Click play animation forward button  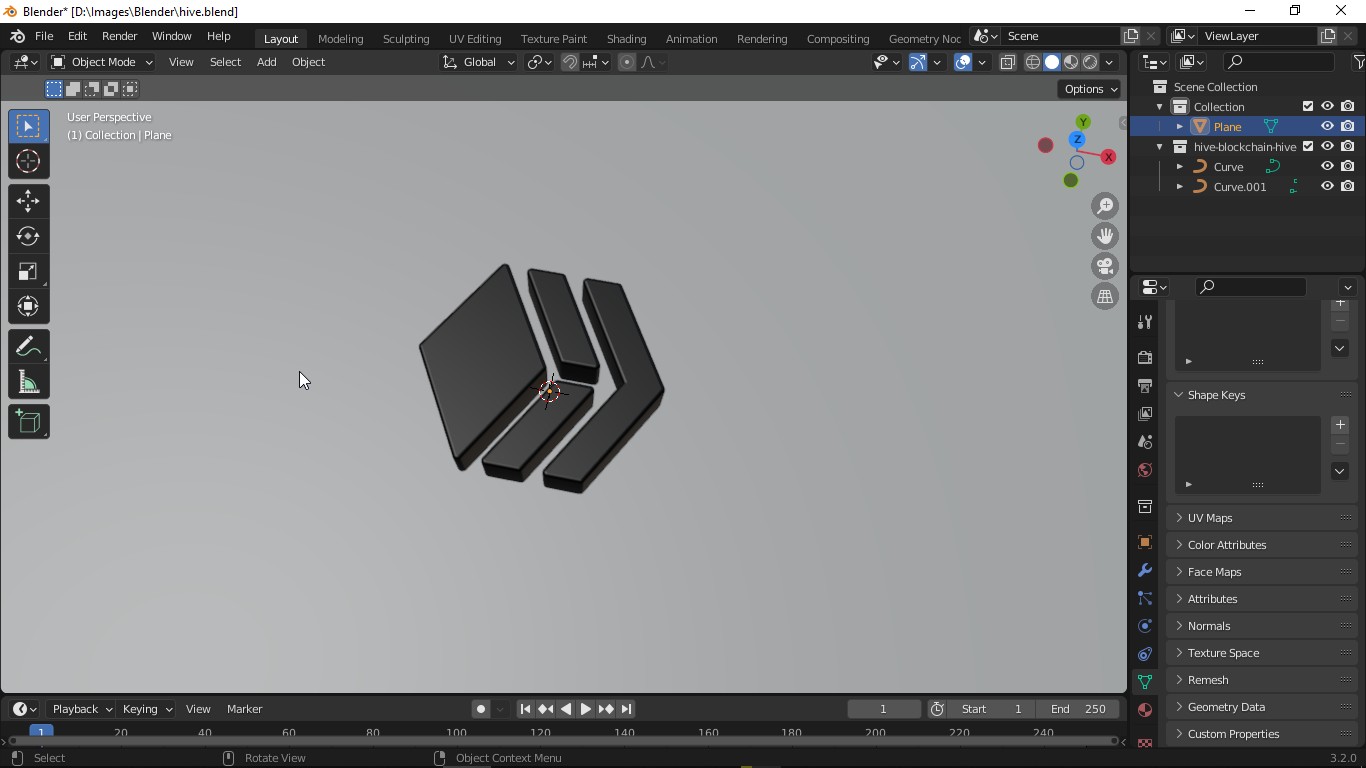point(585,709)
